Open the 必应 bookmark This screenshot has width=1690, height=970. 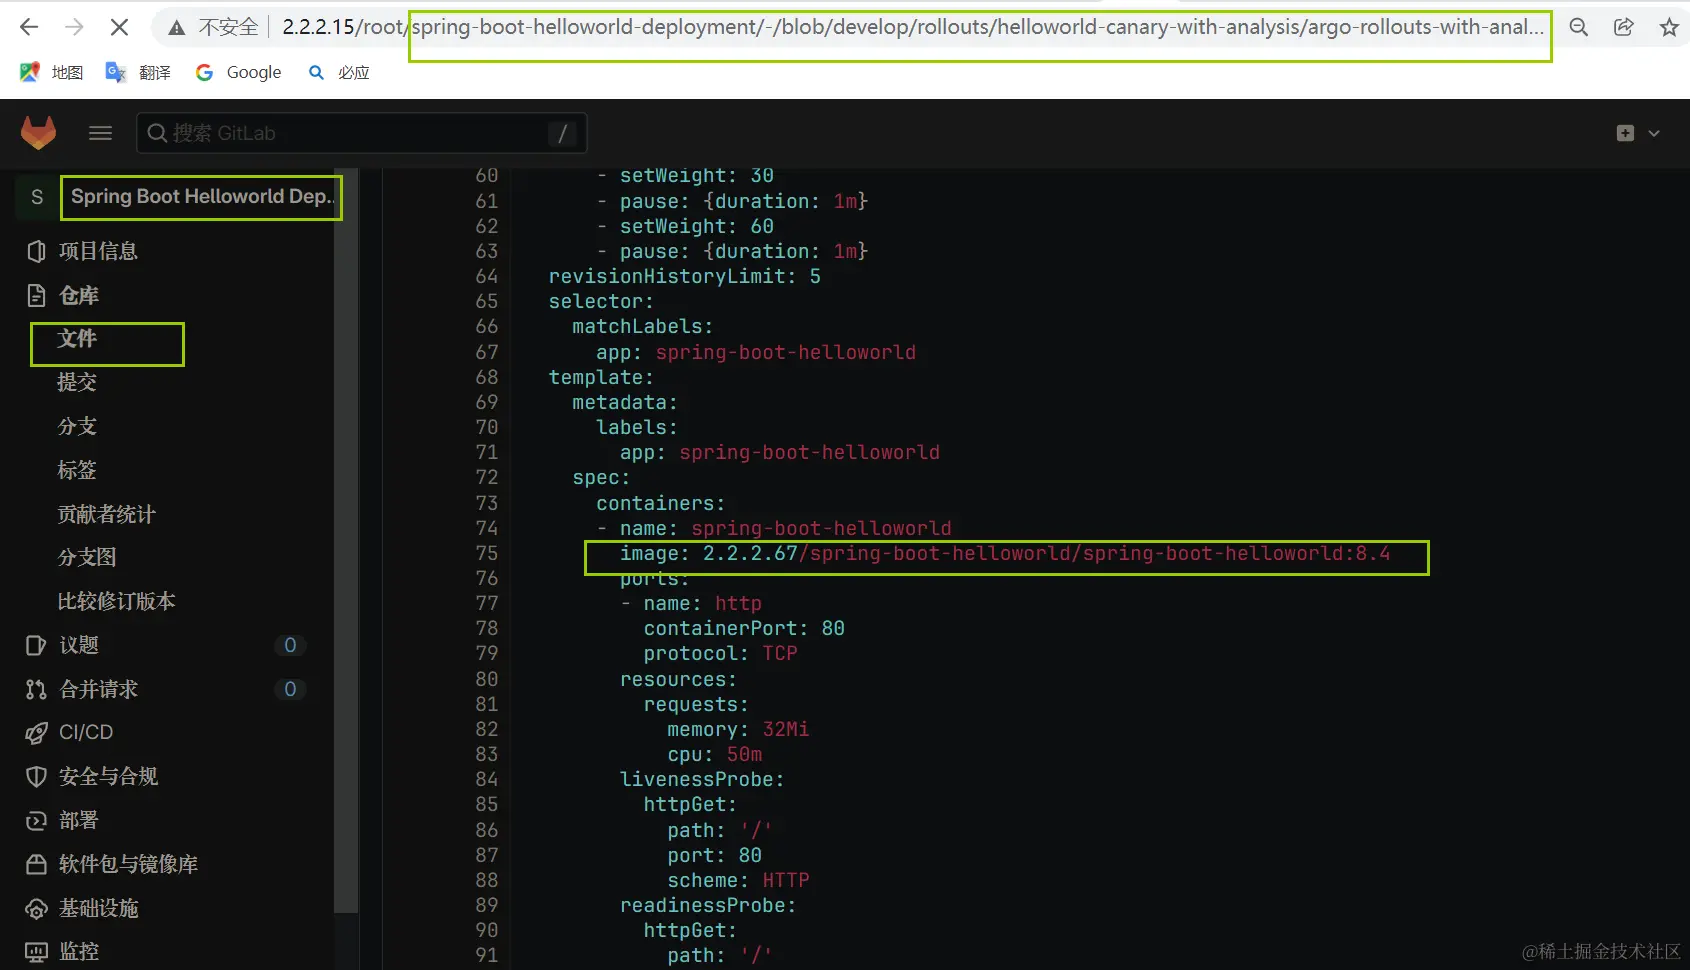point(339,72)
